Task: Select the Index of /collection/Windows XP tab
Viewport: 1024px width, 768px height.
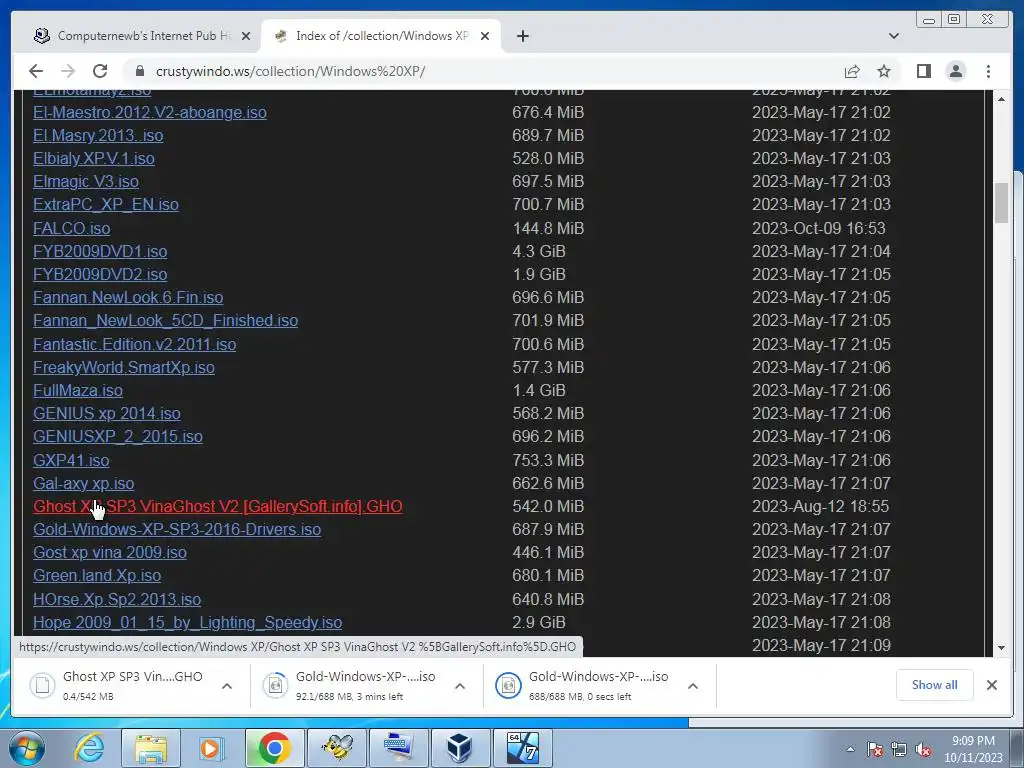Action: click(381, 36)
